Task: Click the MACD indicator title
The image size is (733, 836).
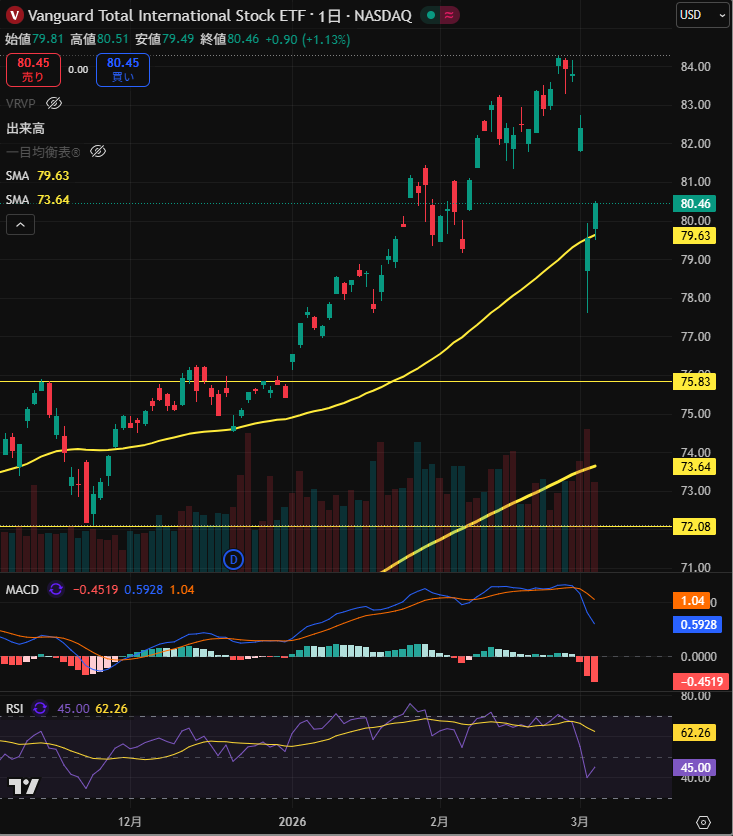Action: [22, 589]
